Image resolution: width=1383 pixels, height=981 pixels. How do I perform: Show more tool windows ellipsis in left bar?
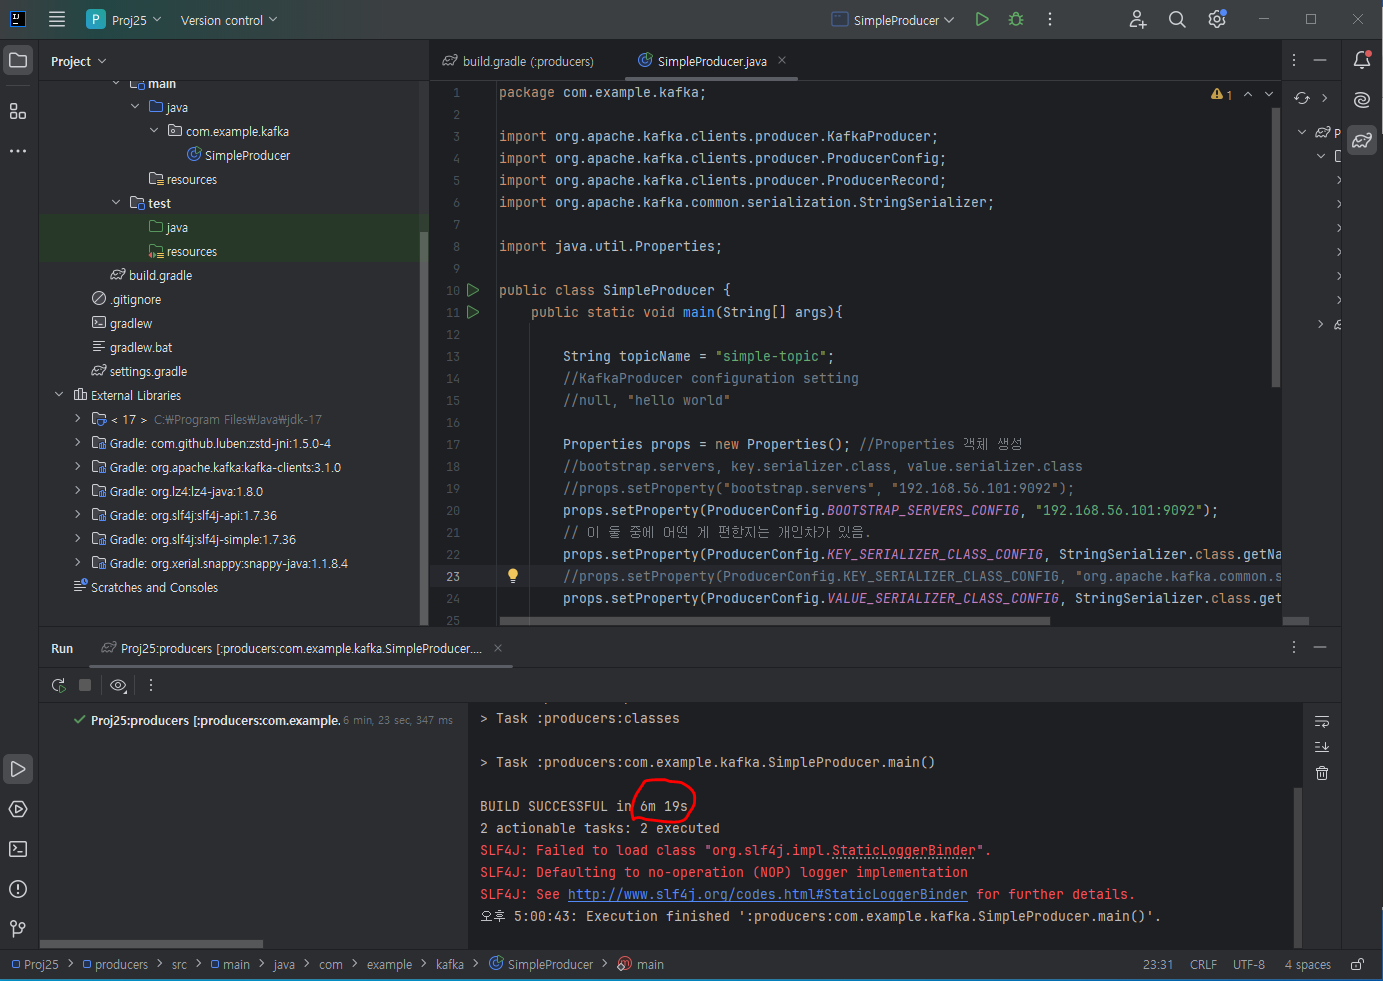click(18, 151)
